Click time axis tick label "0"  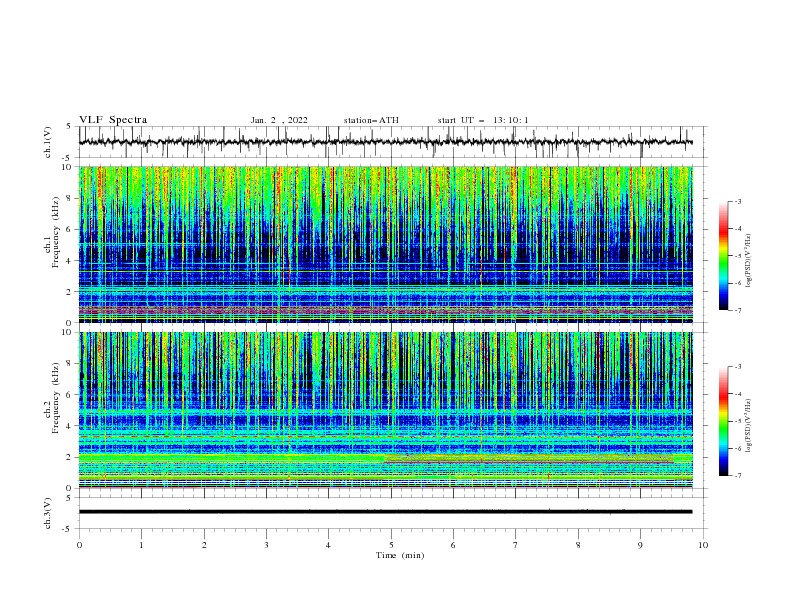point(79,545)
